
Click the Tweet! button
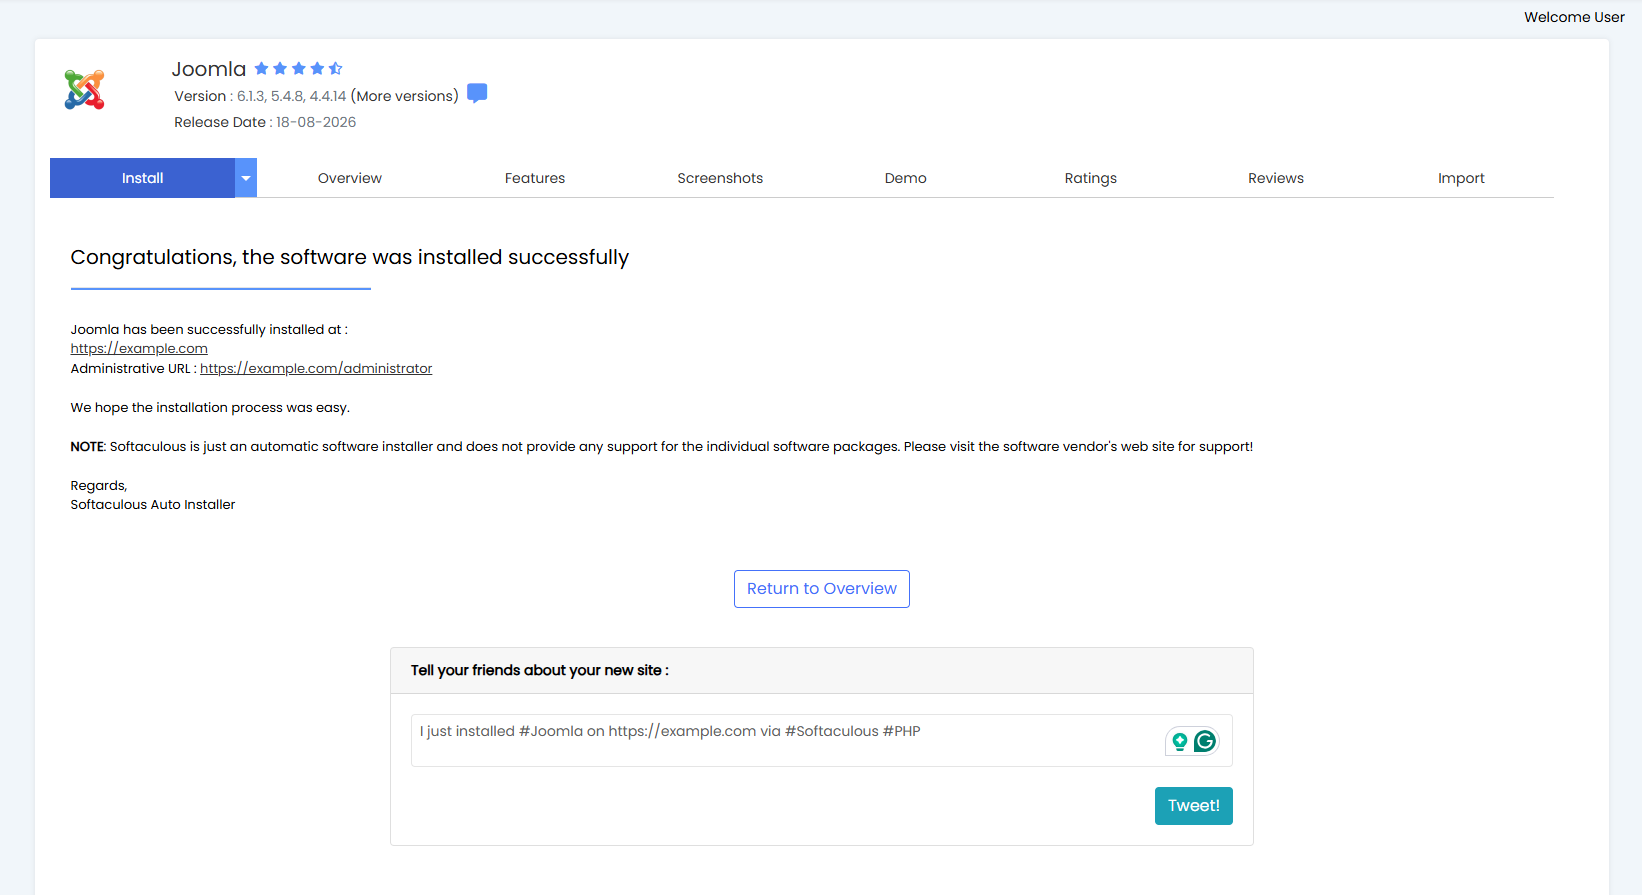1194,806
